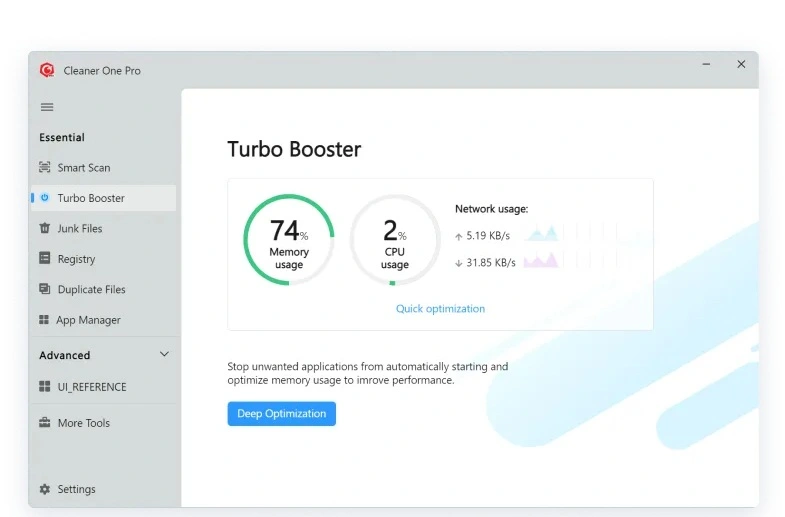Screen dimensions: 785x517
Task: Click the Duplicate Files icon
Action: [x=45, y=289]
